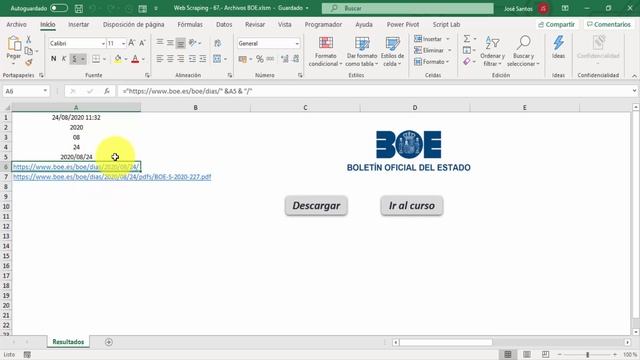Expand the formula bar
The height and width of the screenshot is (360, 640).
pyautogui.click(x=634, y=91)
